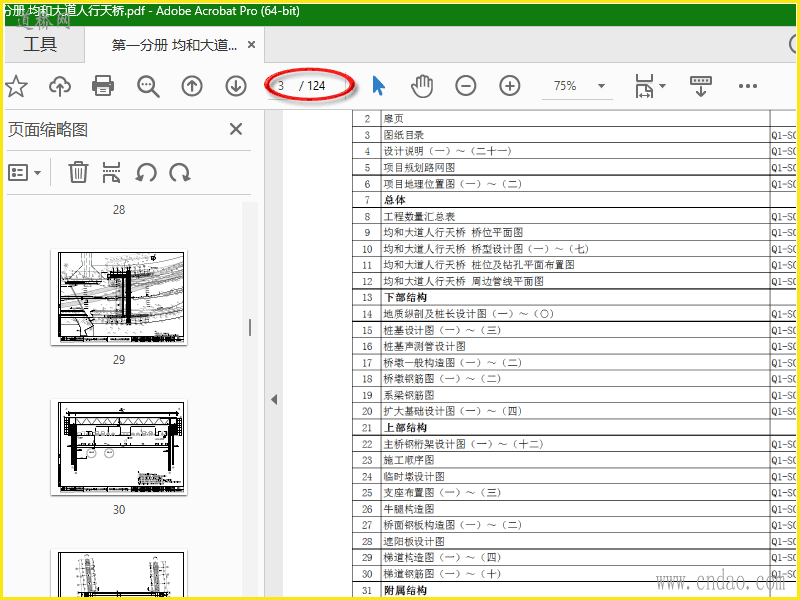The image size is (800, 600).
Task: Open thumbnail options menu icon
Action: (x=24, y=172)
